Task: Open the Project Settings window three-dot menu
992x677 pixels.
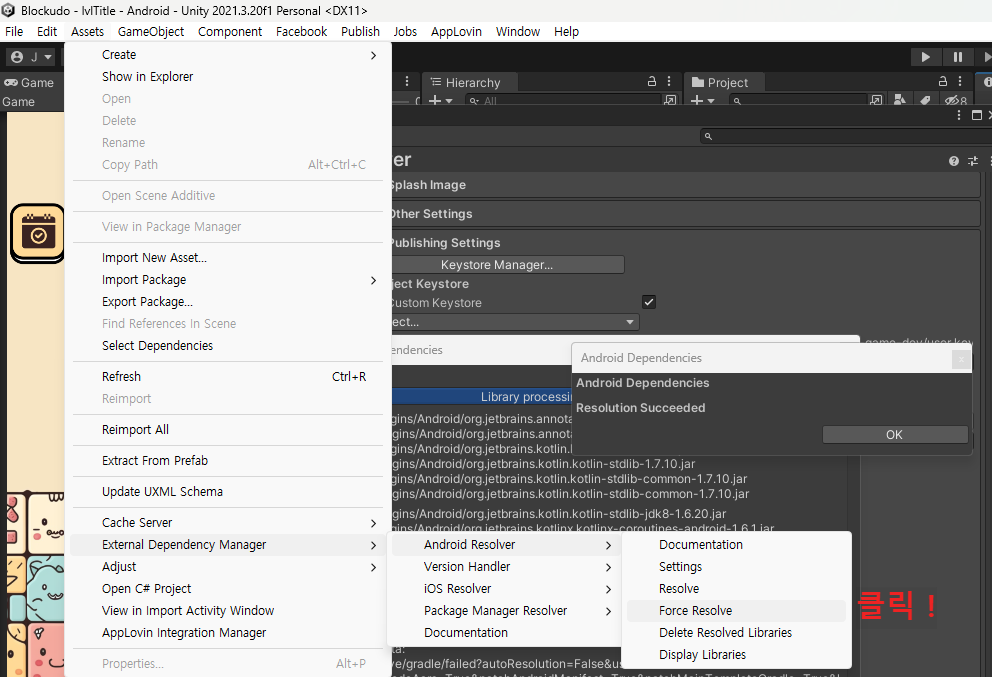Action: coord(959,115)
